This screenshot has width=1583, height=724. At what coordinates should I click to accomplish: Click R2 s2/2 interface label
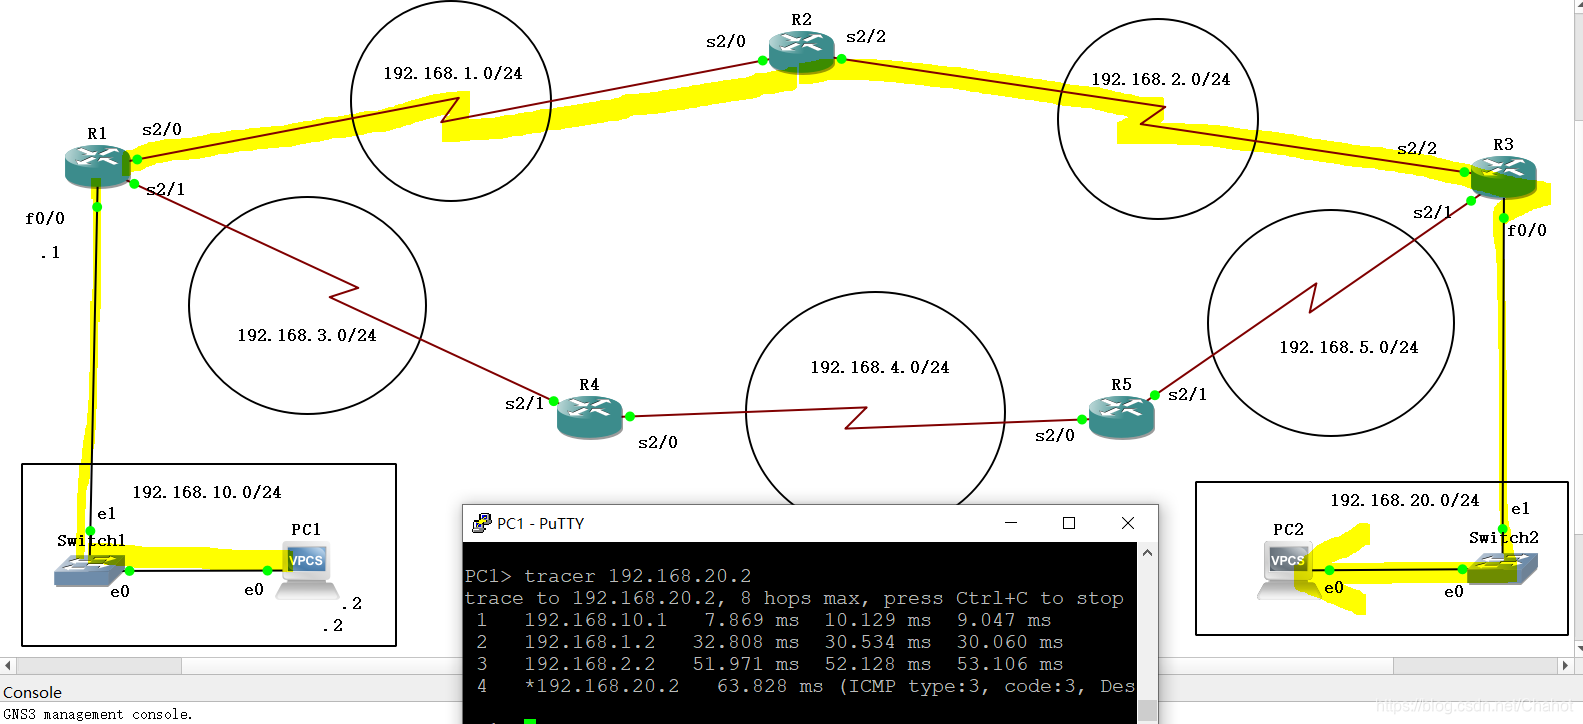click(x=866, y=36)
